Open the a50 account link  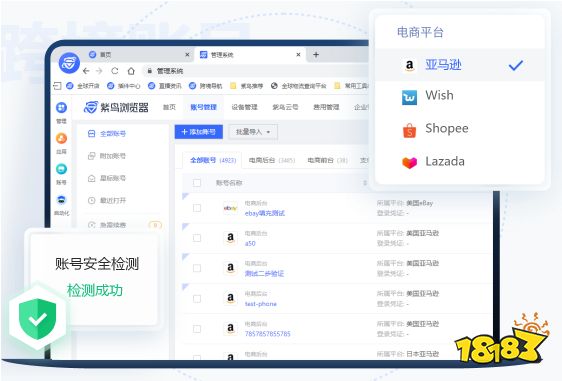[x=250, y=243]
